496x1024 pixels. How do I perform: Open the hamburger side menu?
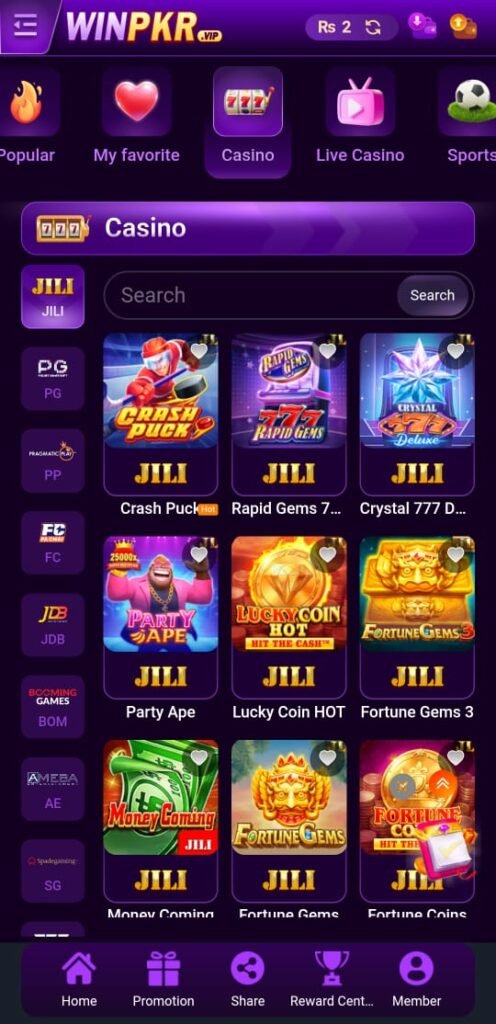point(25,26)
